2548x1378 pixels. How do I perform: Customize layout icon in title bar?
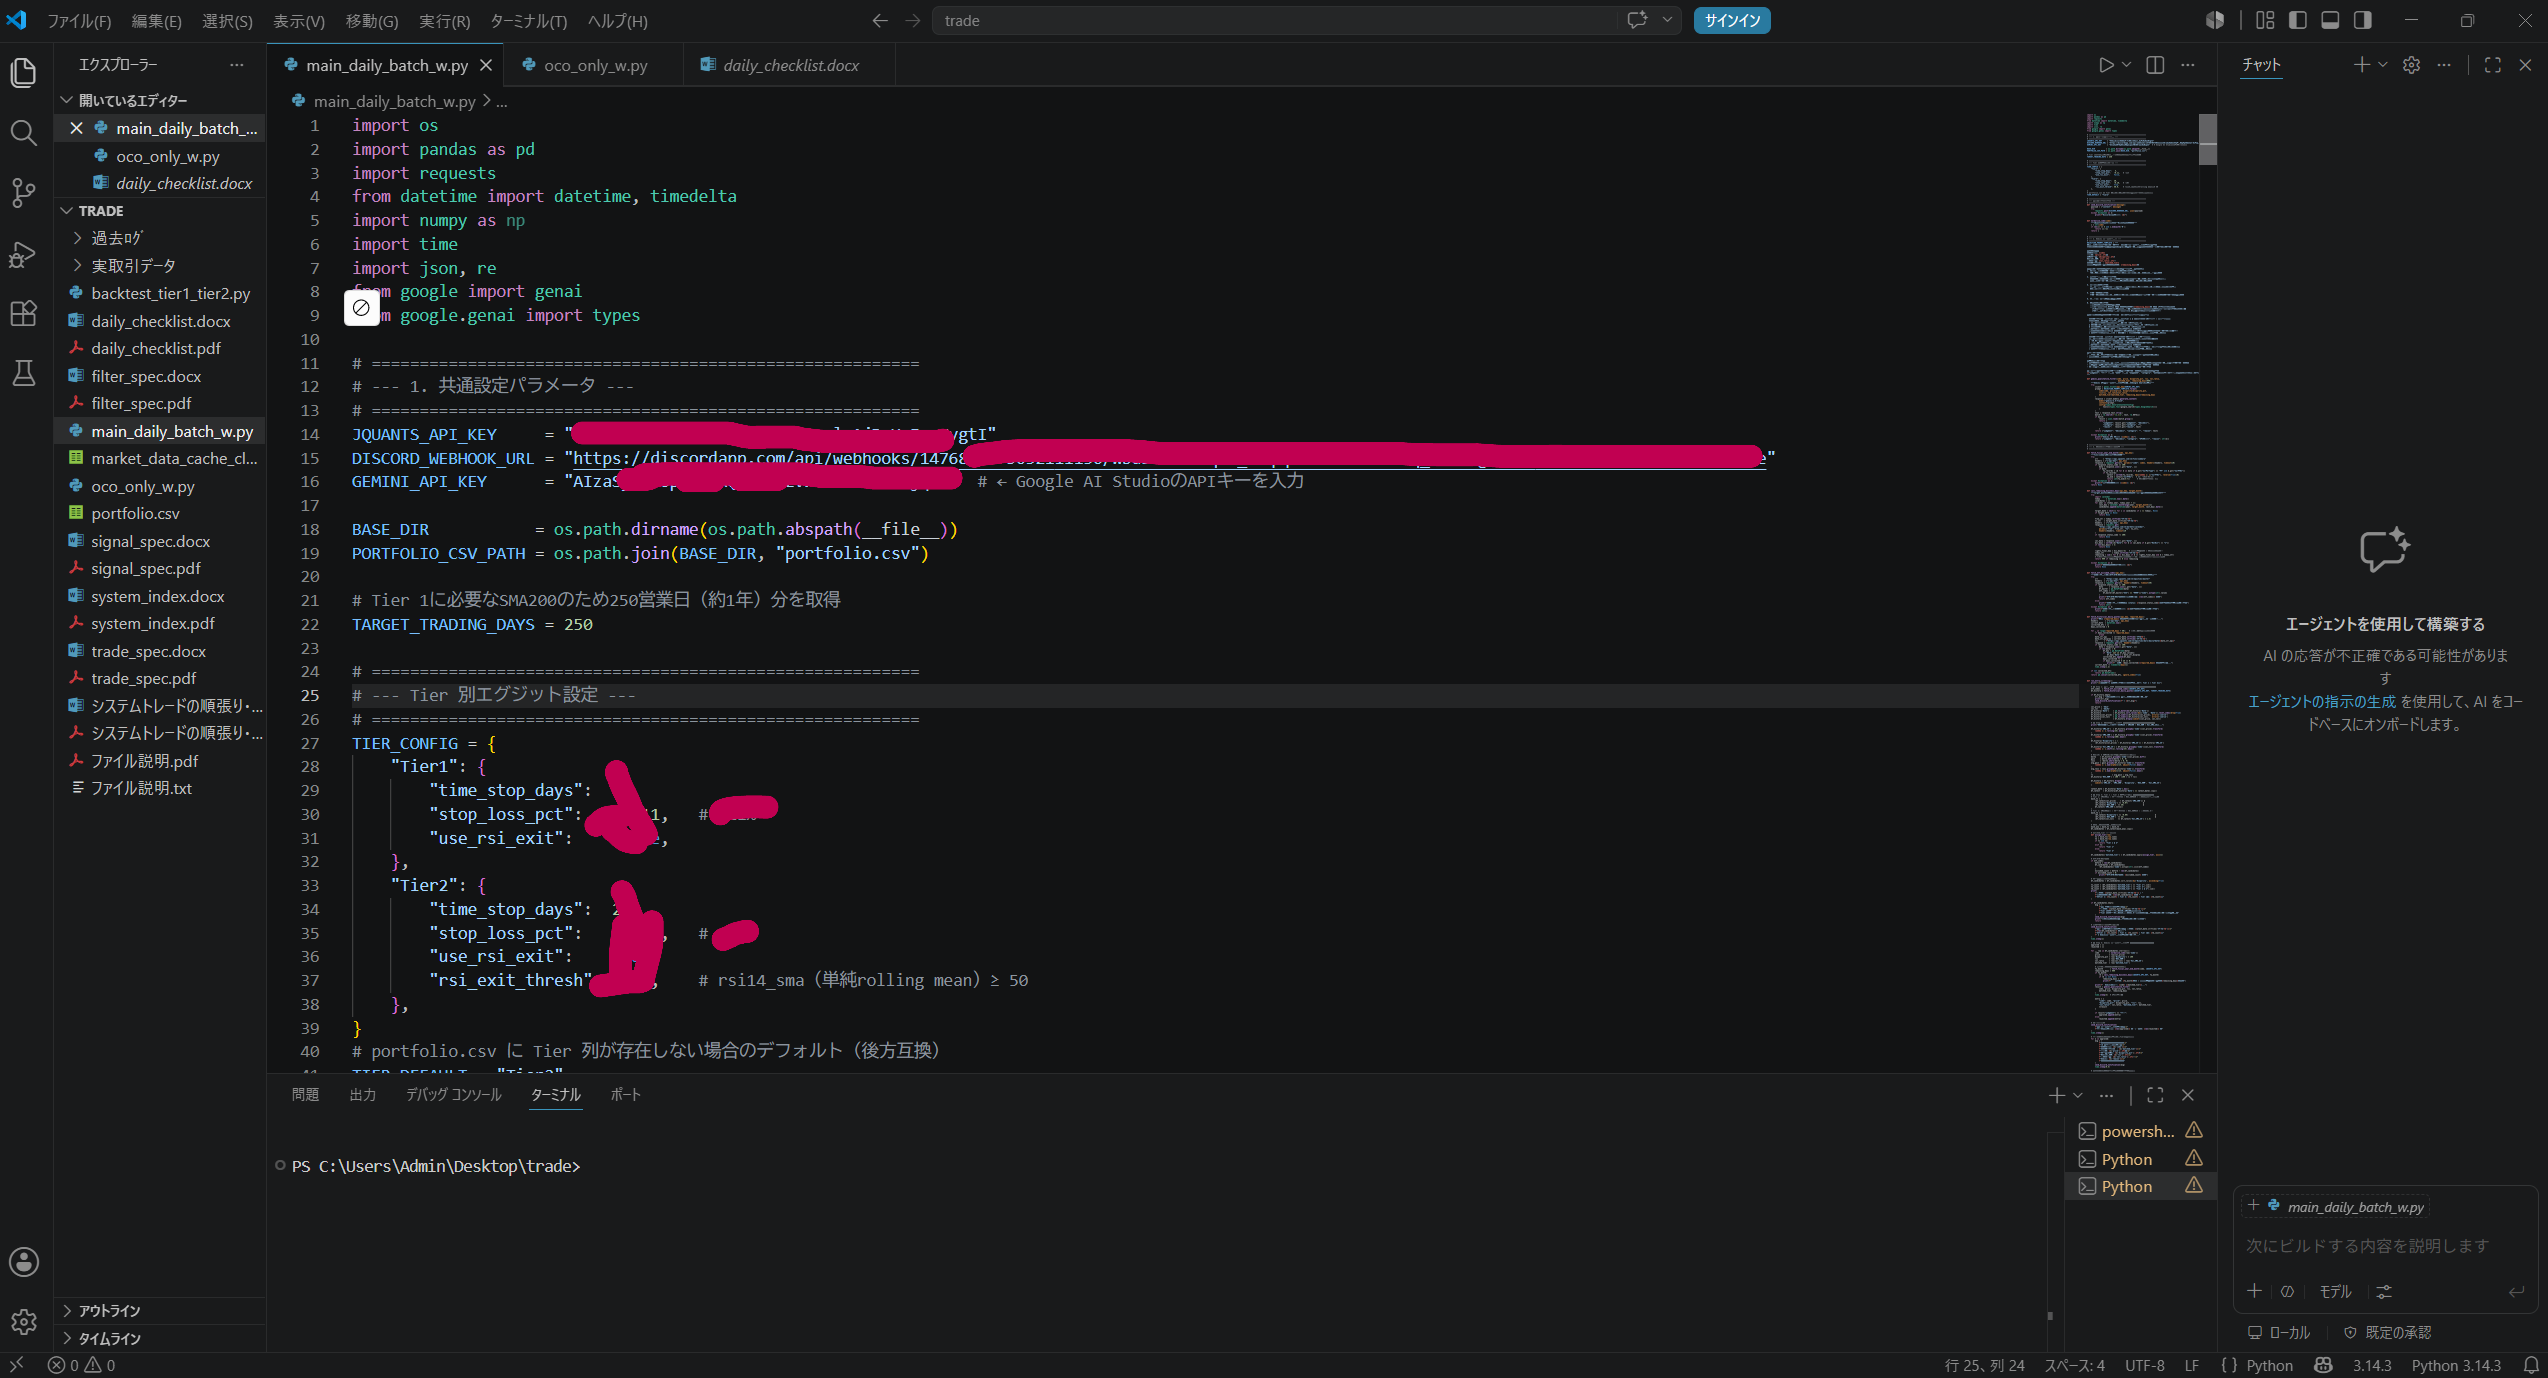click(x=2265, y=20)
